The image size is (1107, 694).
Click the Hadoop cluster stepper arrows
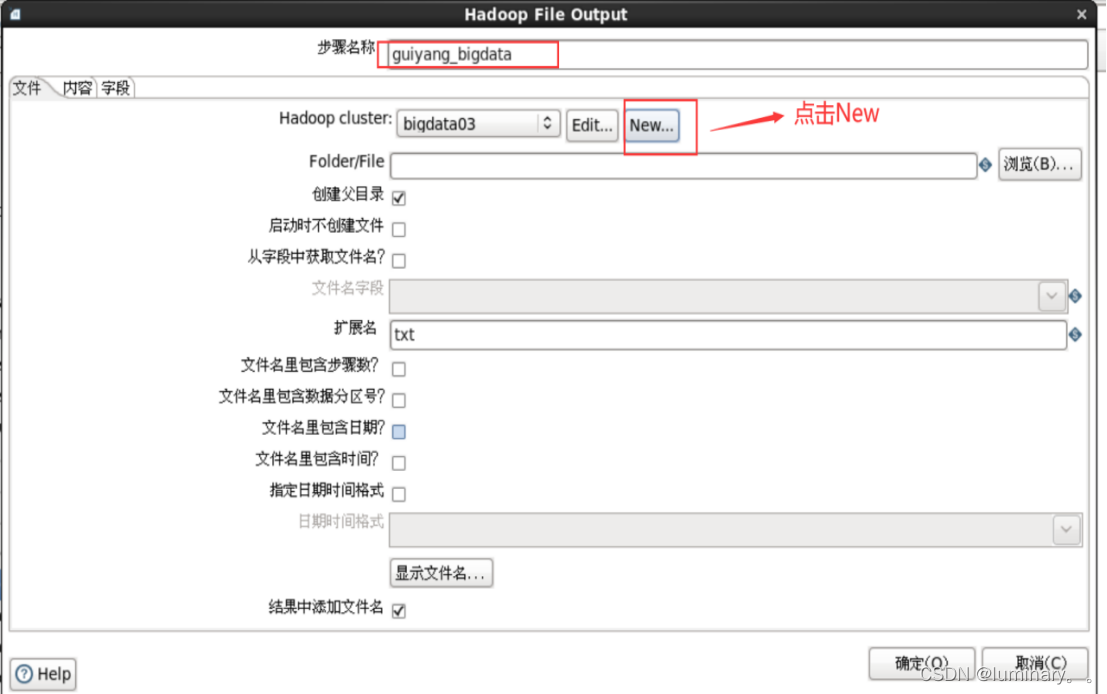(548, 123)
